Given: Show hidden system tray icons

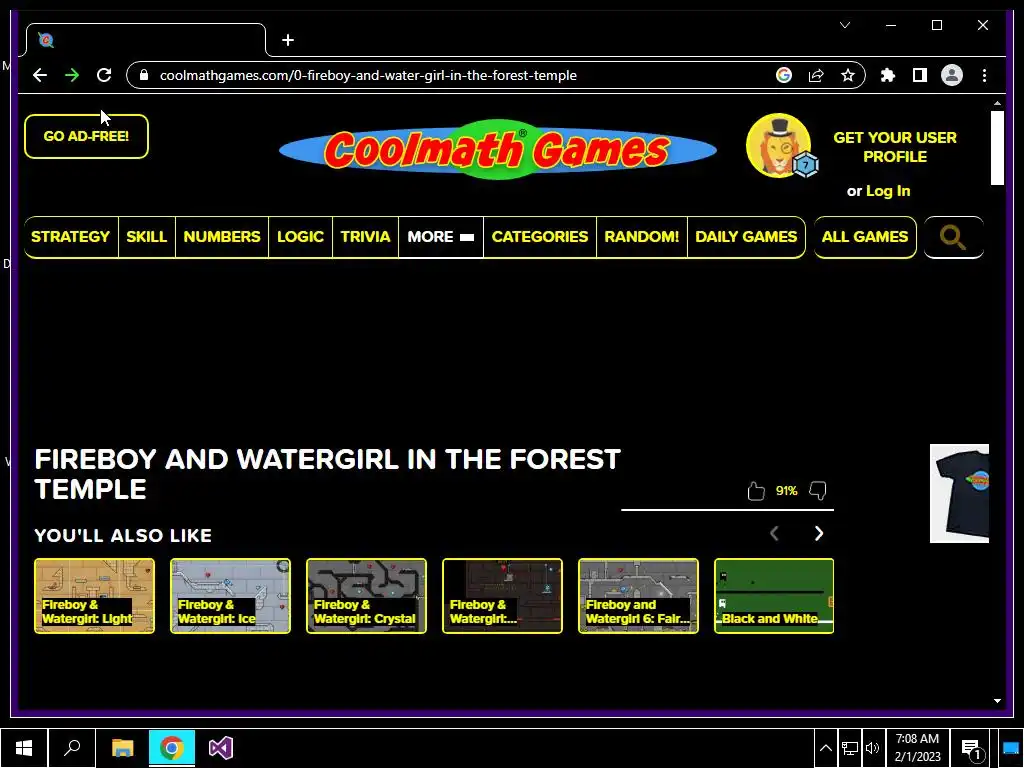Looking at the screenshot, I should pos(825,748).
